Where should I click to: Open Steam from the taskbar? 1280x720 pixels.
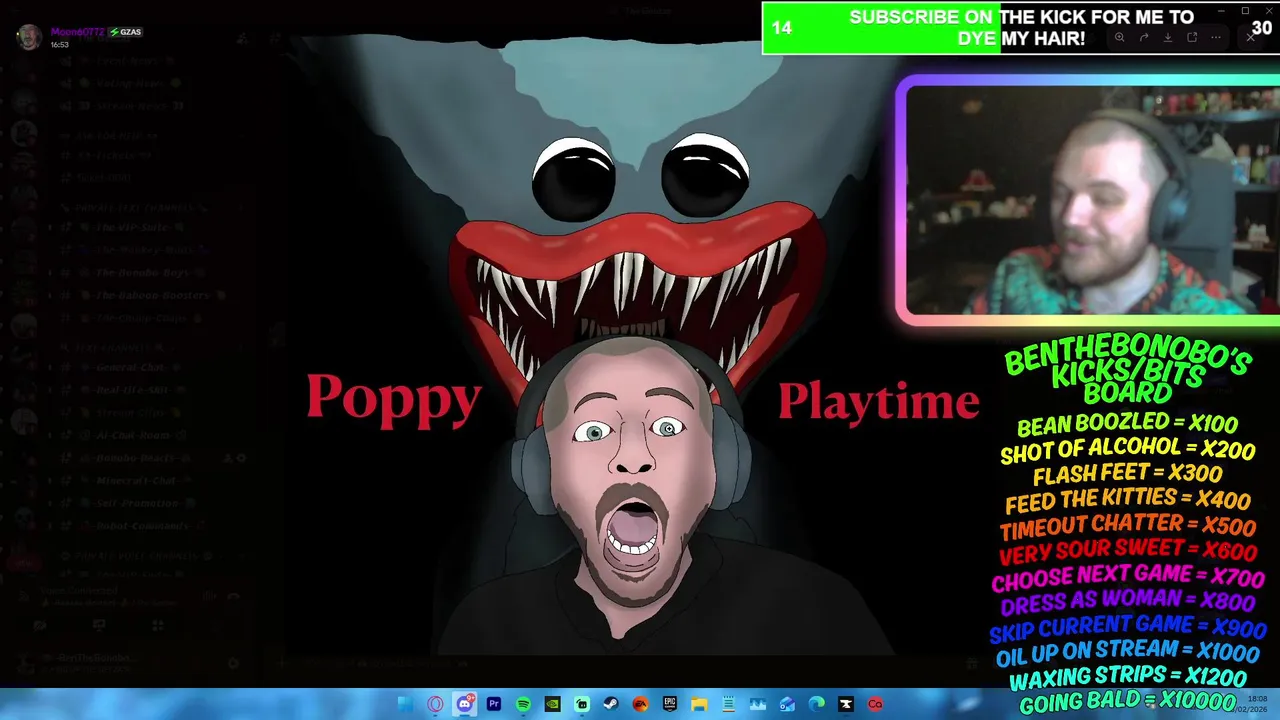[x=611, y=704]
